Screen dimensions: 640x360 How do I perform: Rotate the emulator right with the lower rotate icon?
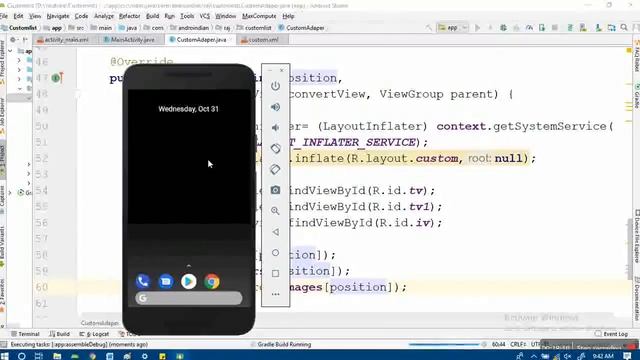click(x=276, y=169)
